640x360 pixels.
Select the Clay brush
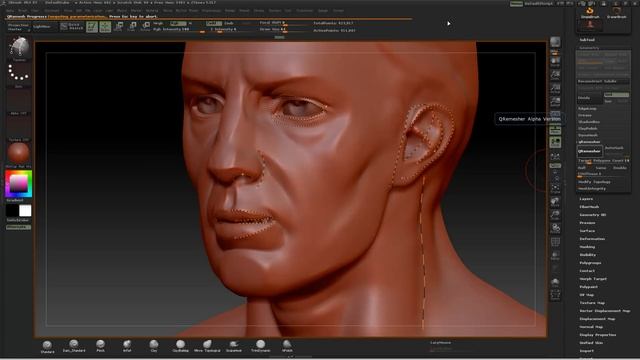pos(154,346)
